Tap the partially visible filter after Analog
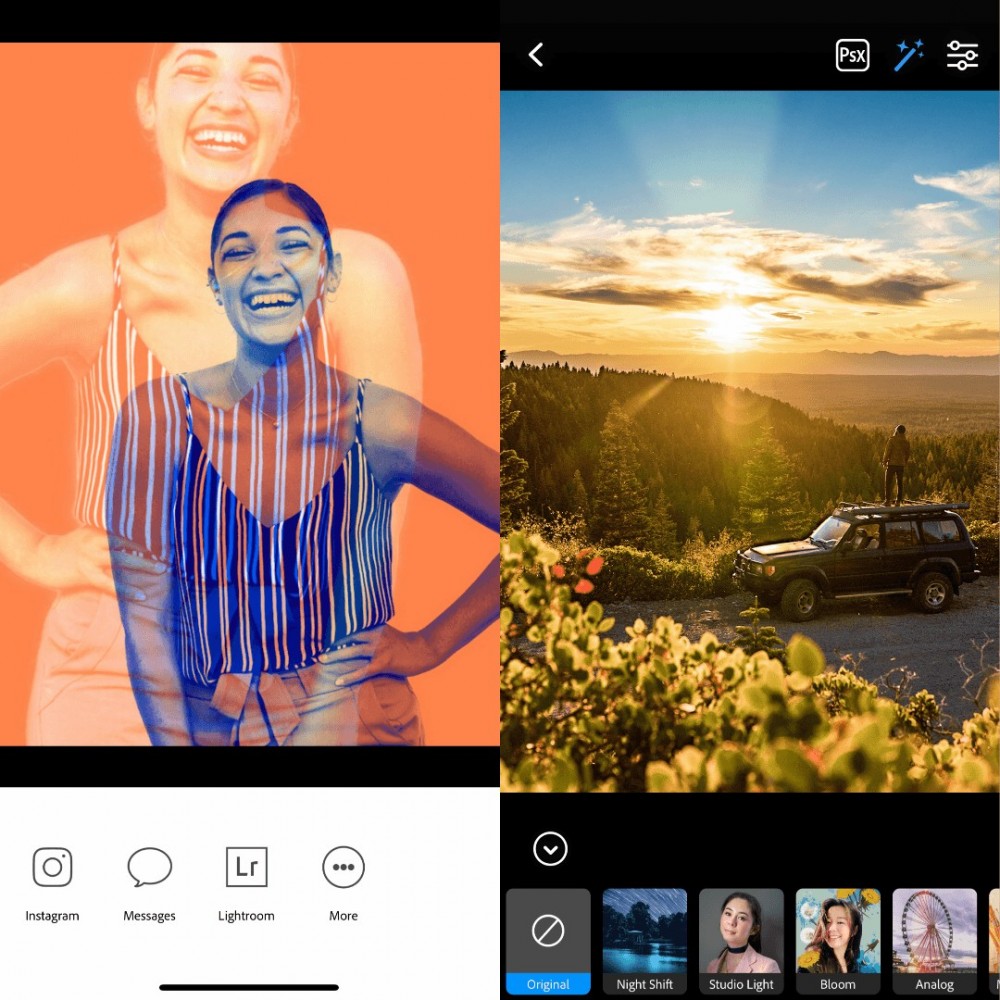Image resolution: width=1000 pixels, height=1000 pixels. [x=994, y=940]
